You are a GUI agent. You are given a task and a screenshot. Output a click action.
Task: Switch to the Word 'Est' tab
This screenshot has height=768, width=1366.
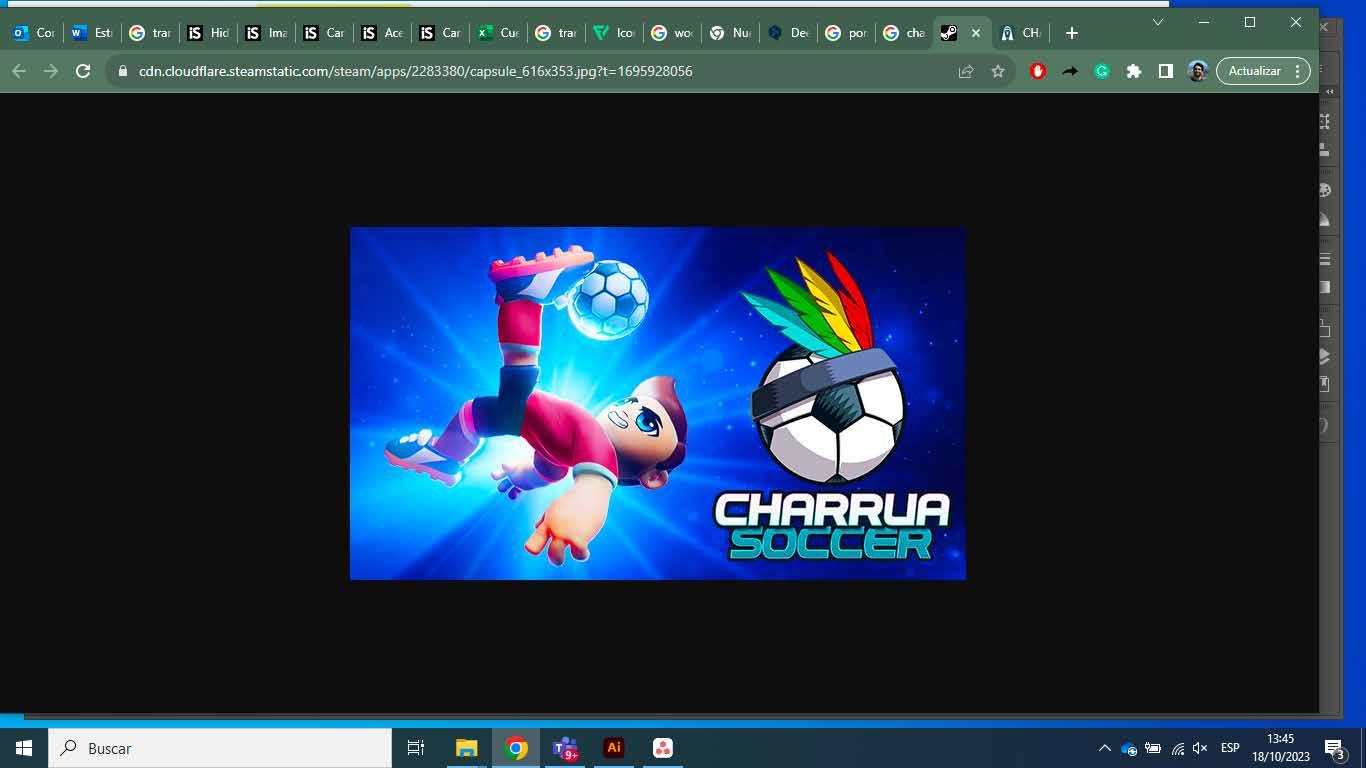click(x=91, y=33)
